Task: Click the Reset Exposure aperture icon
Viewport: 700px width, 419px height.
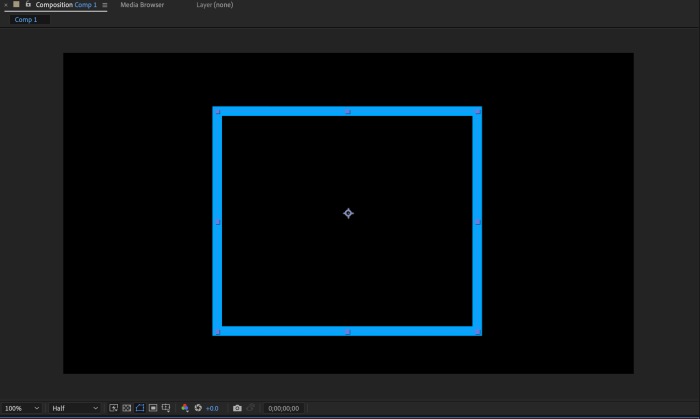Action: pyautogui.click(x=198, y=408)
